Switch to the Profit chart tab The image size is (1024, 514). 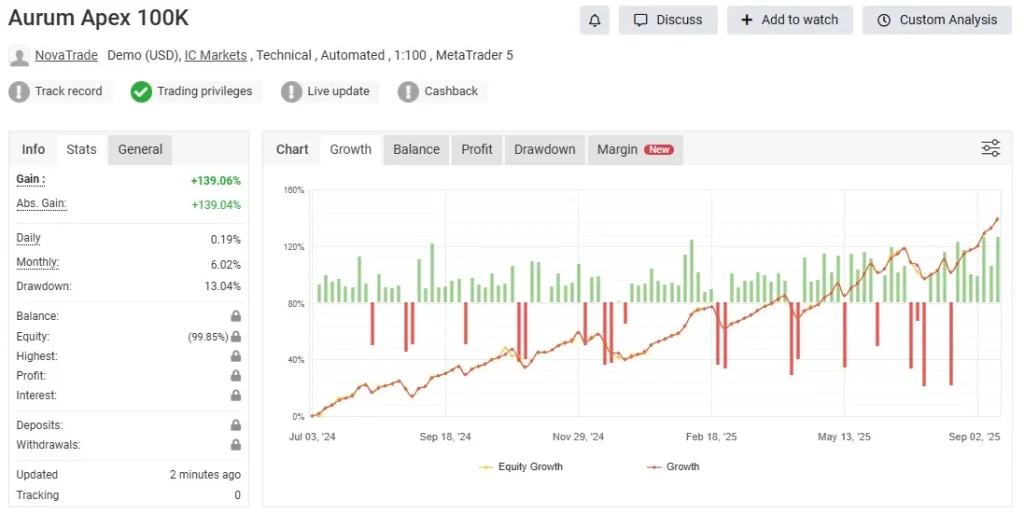477,150
